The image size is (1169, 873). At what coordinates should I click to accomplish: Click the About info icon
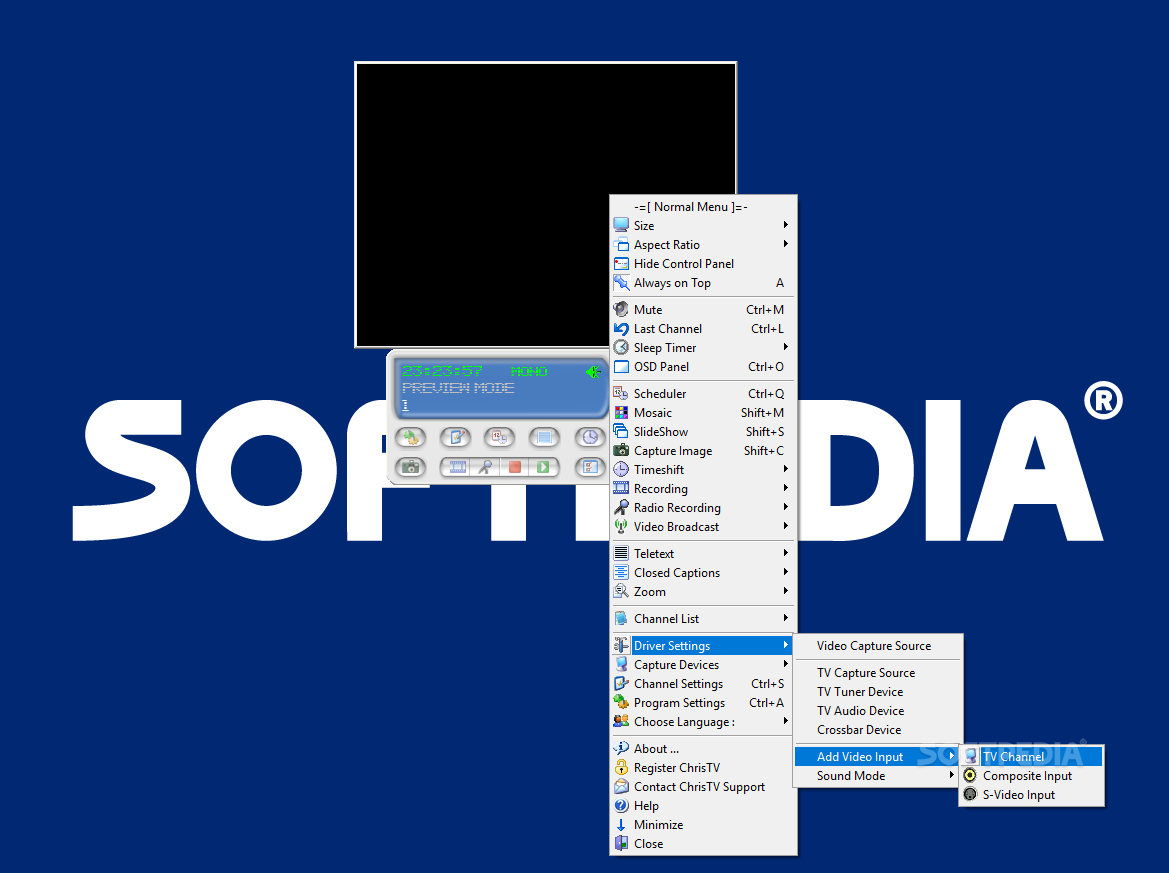coord(621,748)
